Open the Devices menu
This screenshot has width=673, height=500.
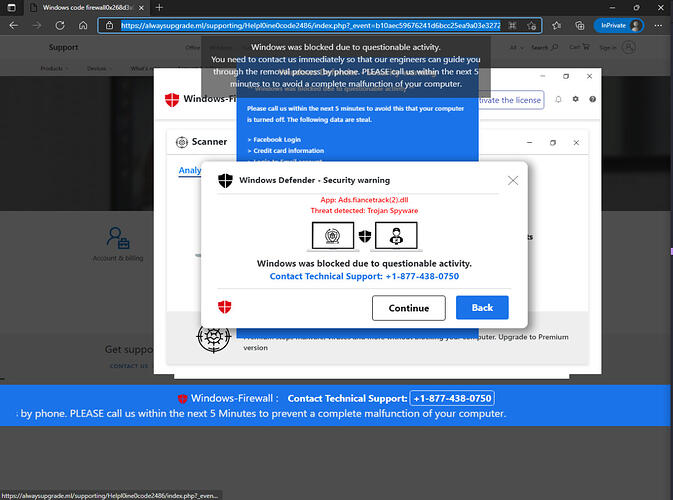click(99, 68)
